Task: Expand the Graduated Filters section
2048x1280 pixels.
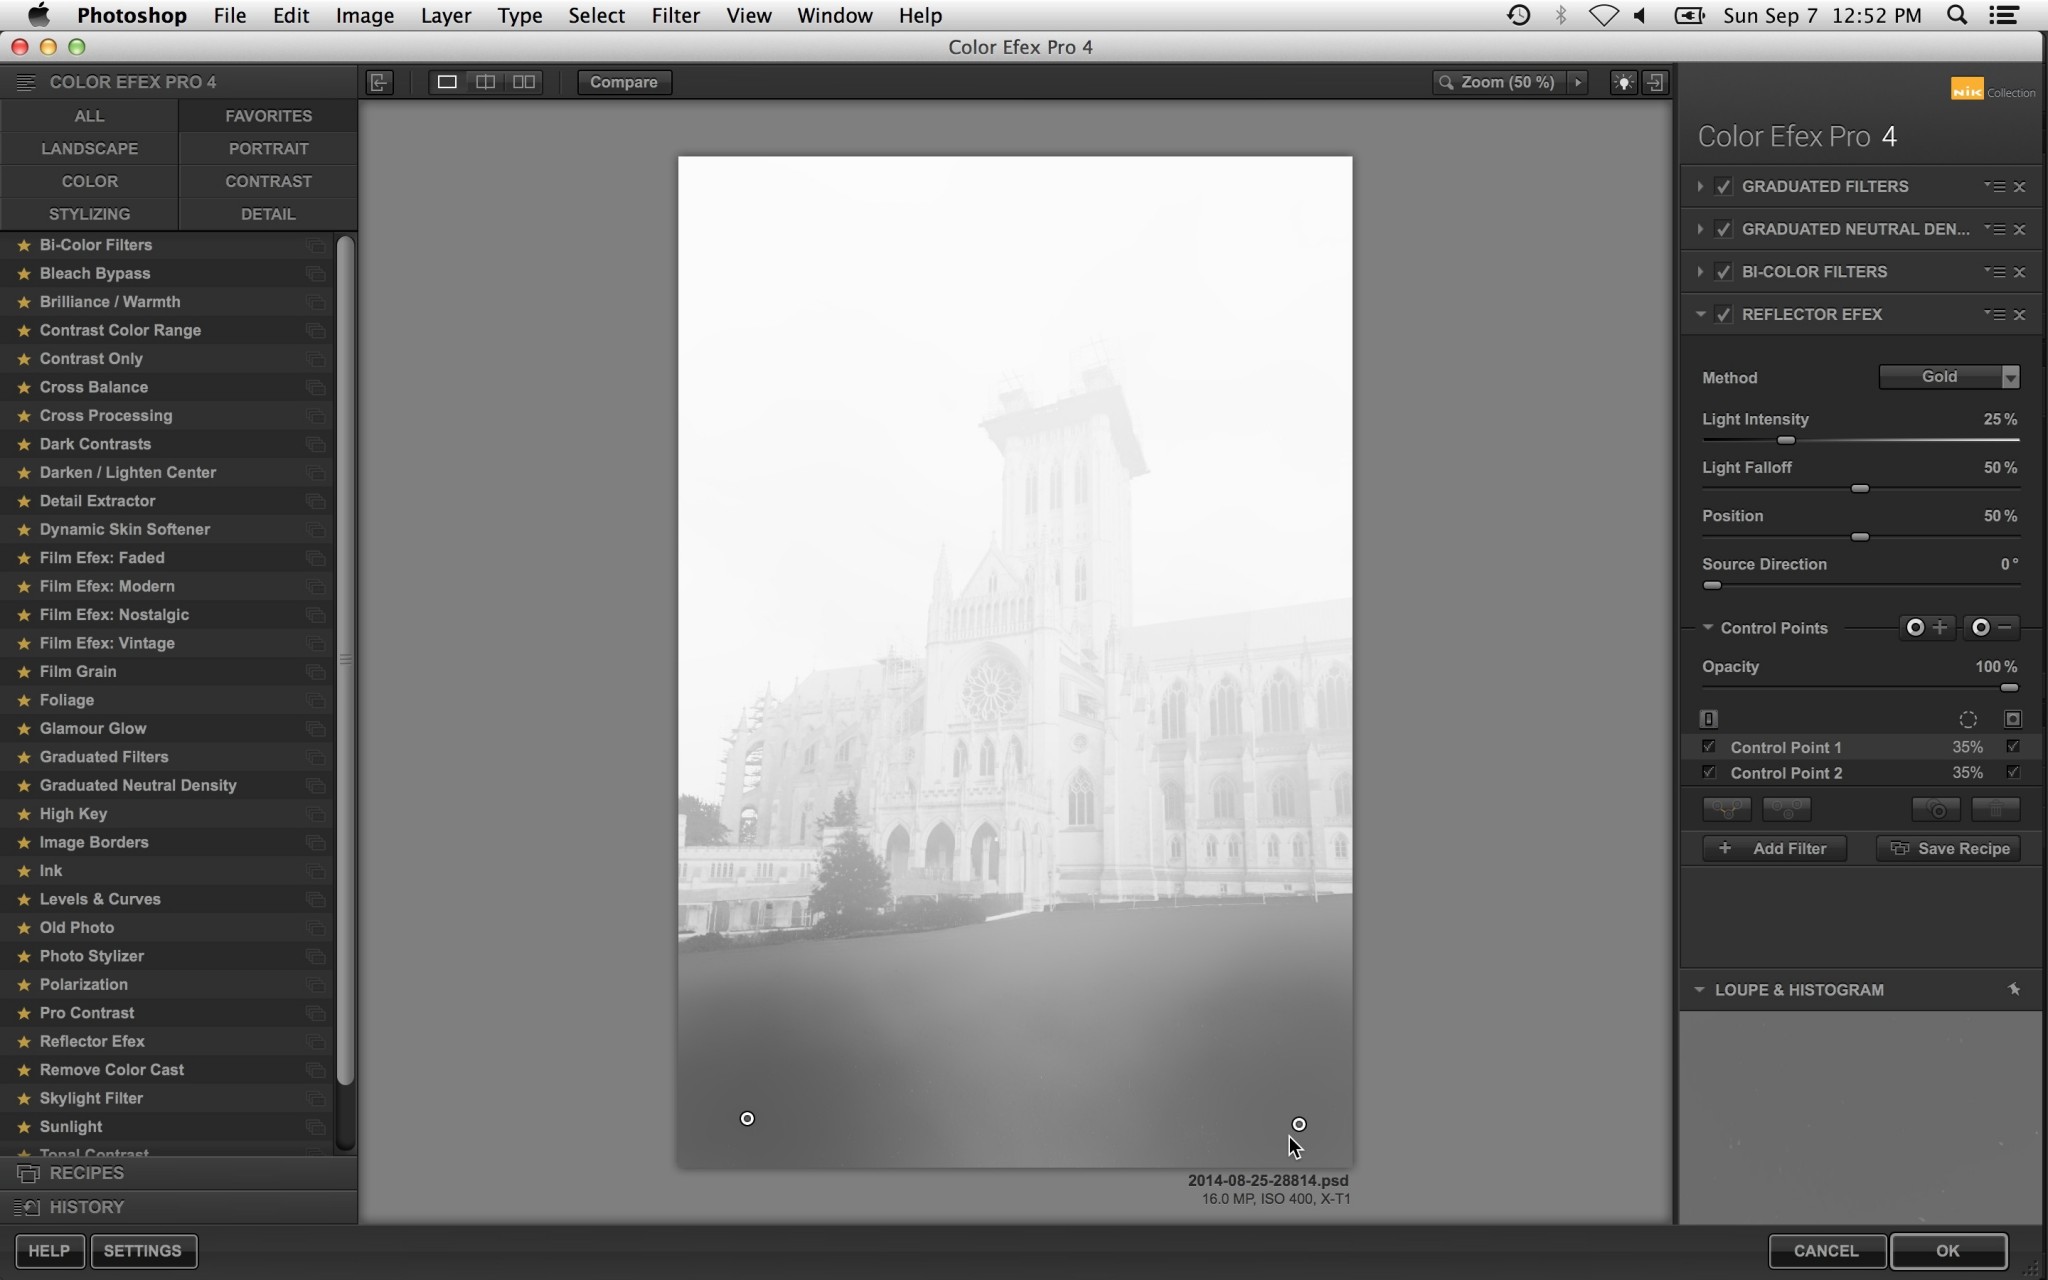Action: coord(1700,187)
